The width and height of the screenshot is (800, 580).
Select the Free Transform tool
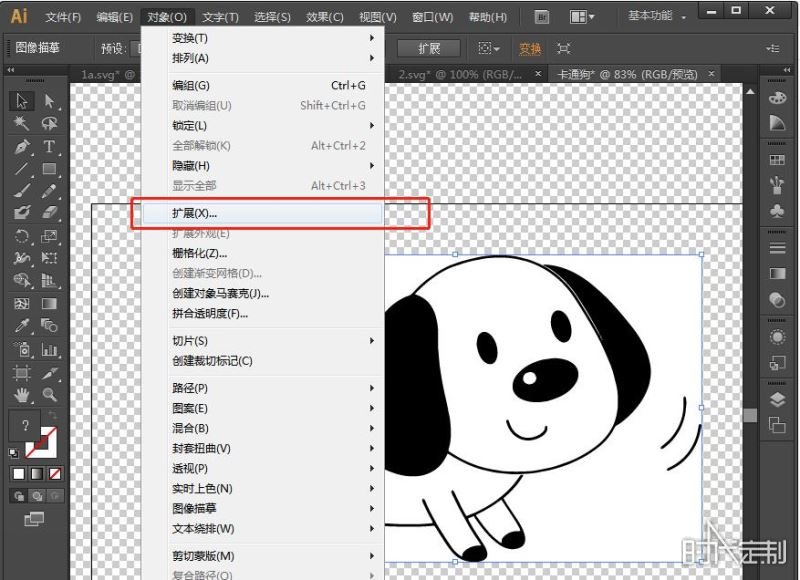(x=49, y=258)
